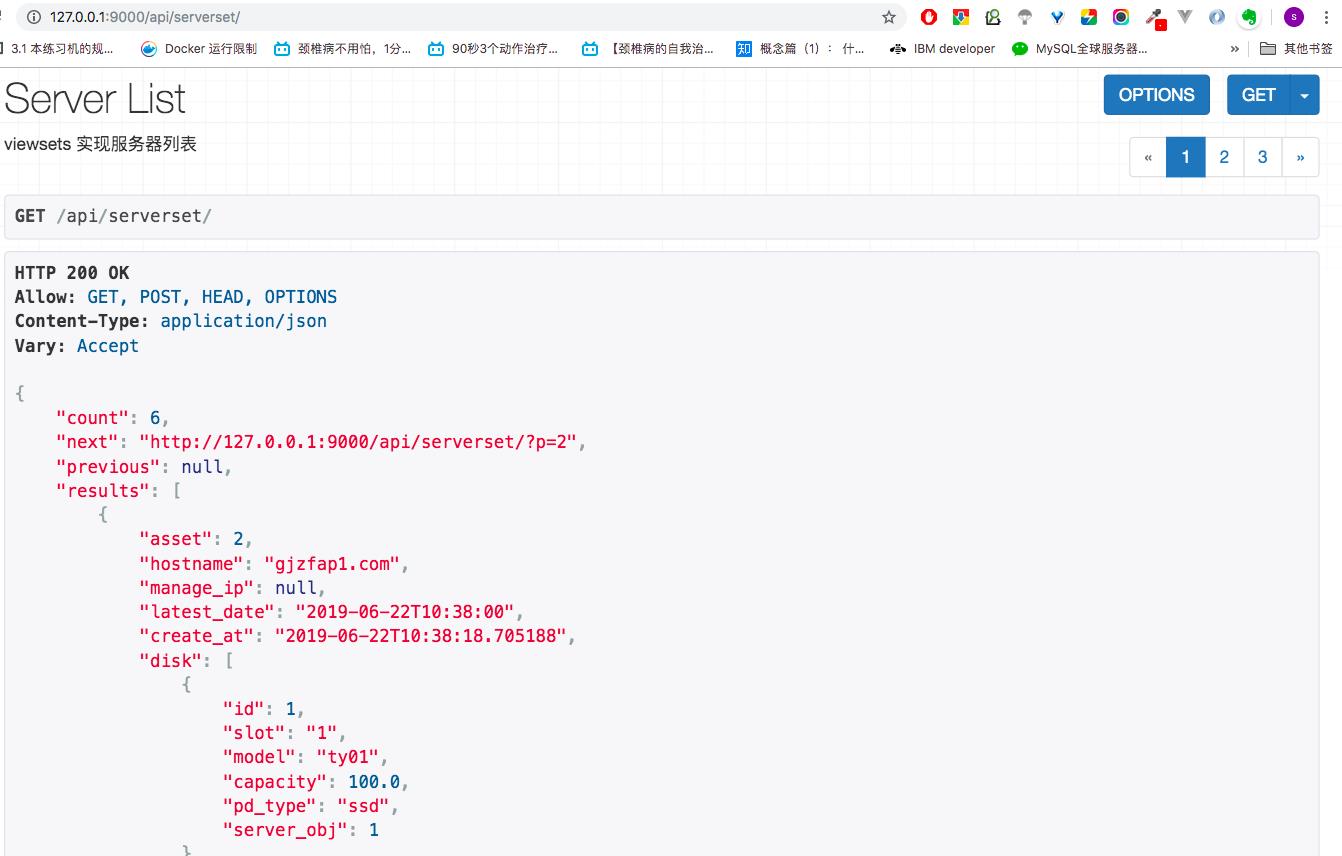This screenshot has height=856, width=1342.
Task: Open the purple profile avatar menu
Action: tap(1294, 17)
